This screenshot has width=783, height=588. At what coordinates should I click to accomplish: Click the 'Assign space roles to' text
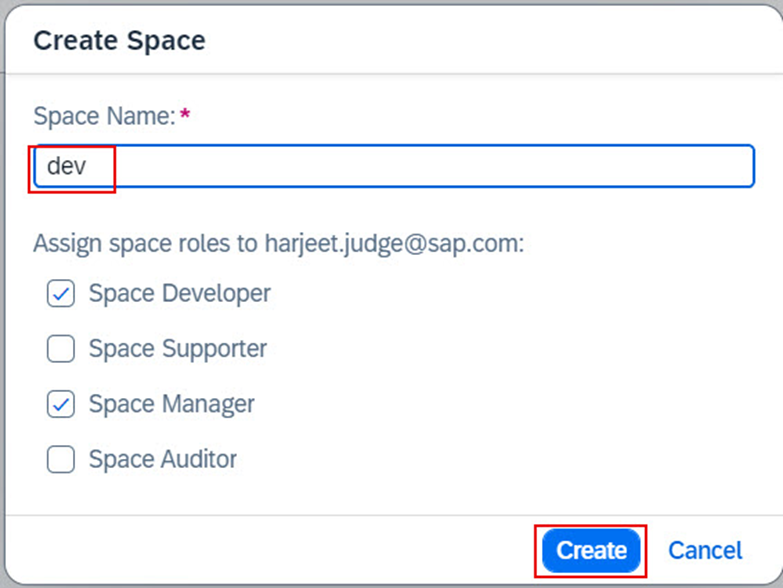tap(146, 243)
